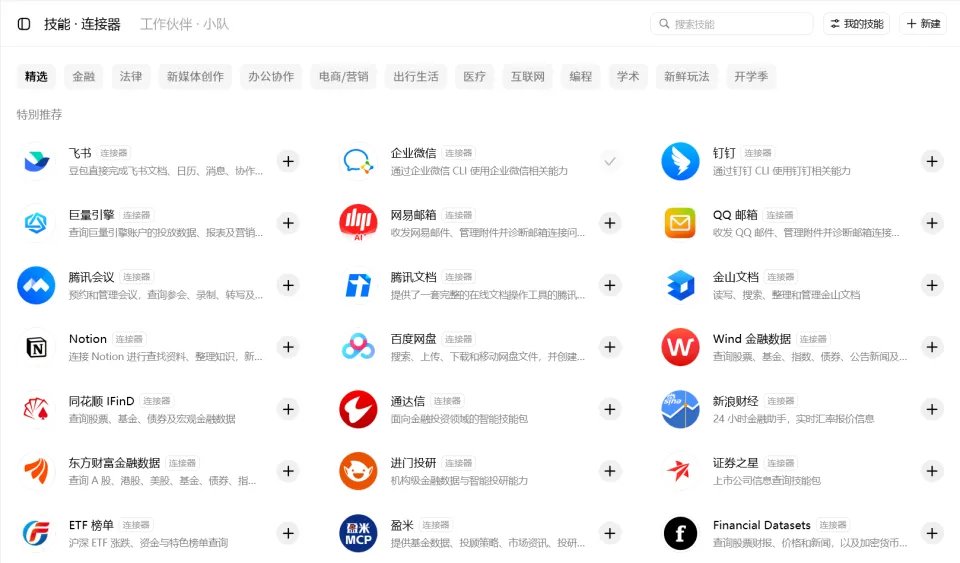The width and height of the screenshot is (960, 563).
Task: Switch to the 电商/营销 category tab
Action: 343,76
